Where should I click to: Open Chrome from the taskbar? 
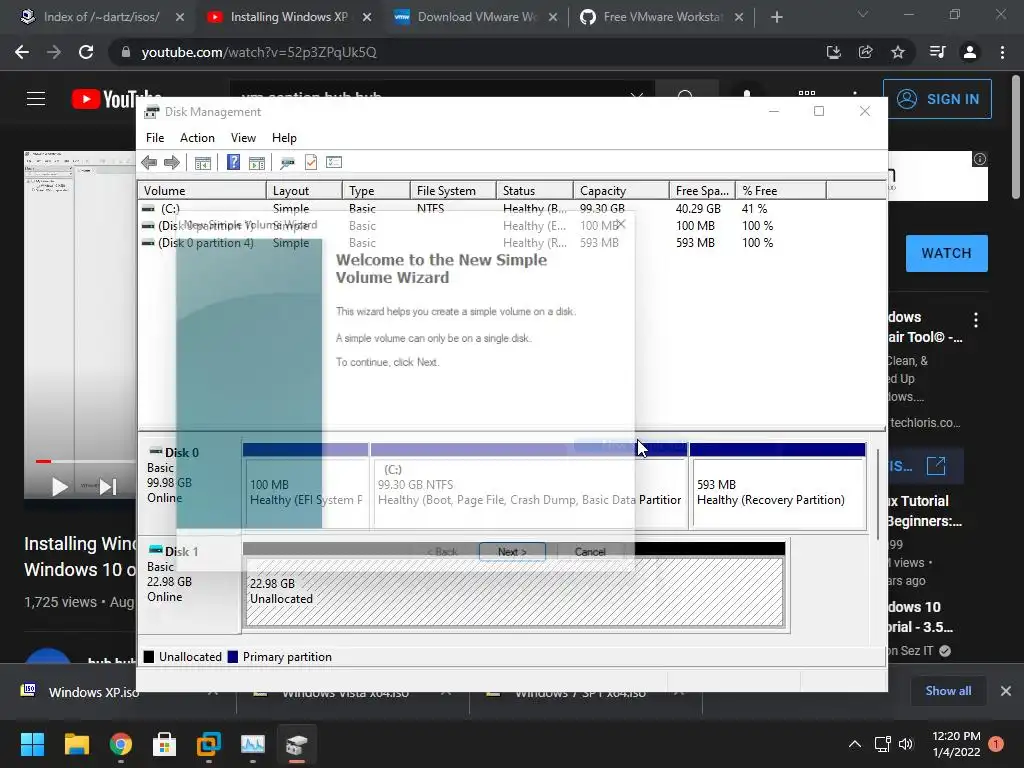click(x=121, y=744)
